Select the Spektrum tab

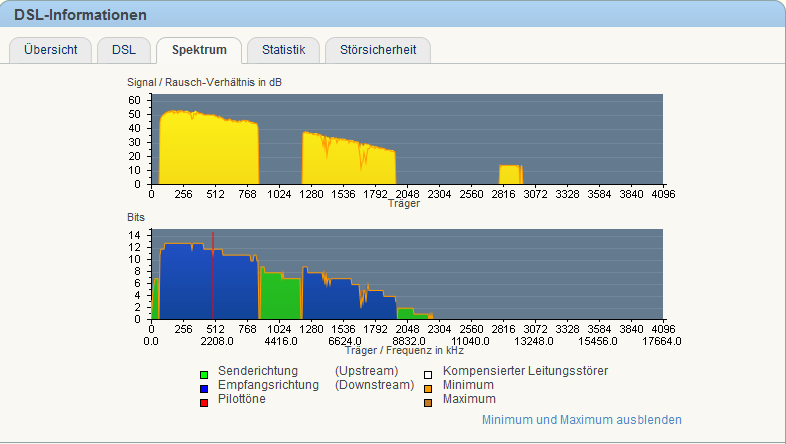pyautogui.click(x=199, y=49)
